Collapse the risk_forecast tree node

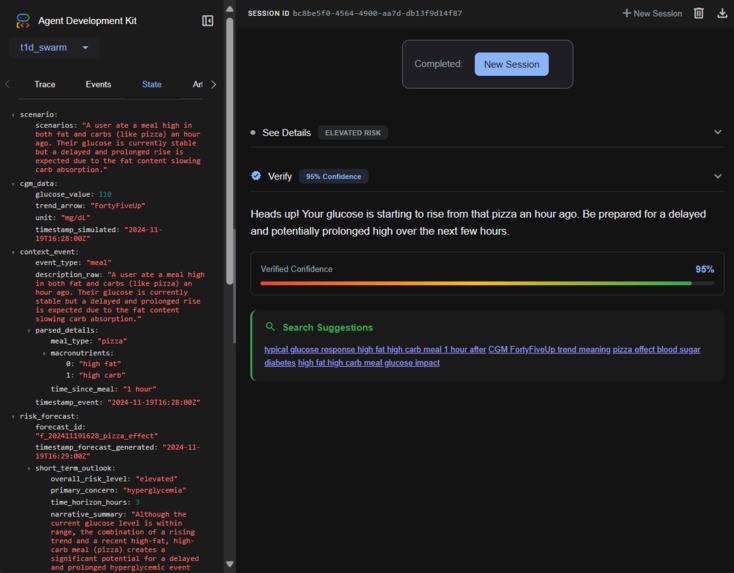(13, 417)
